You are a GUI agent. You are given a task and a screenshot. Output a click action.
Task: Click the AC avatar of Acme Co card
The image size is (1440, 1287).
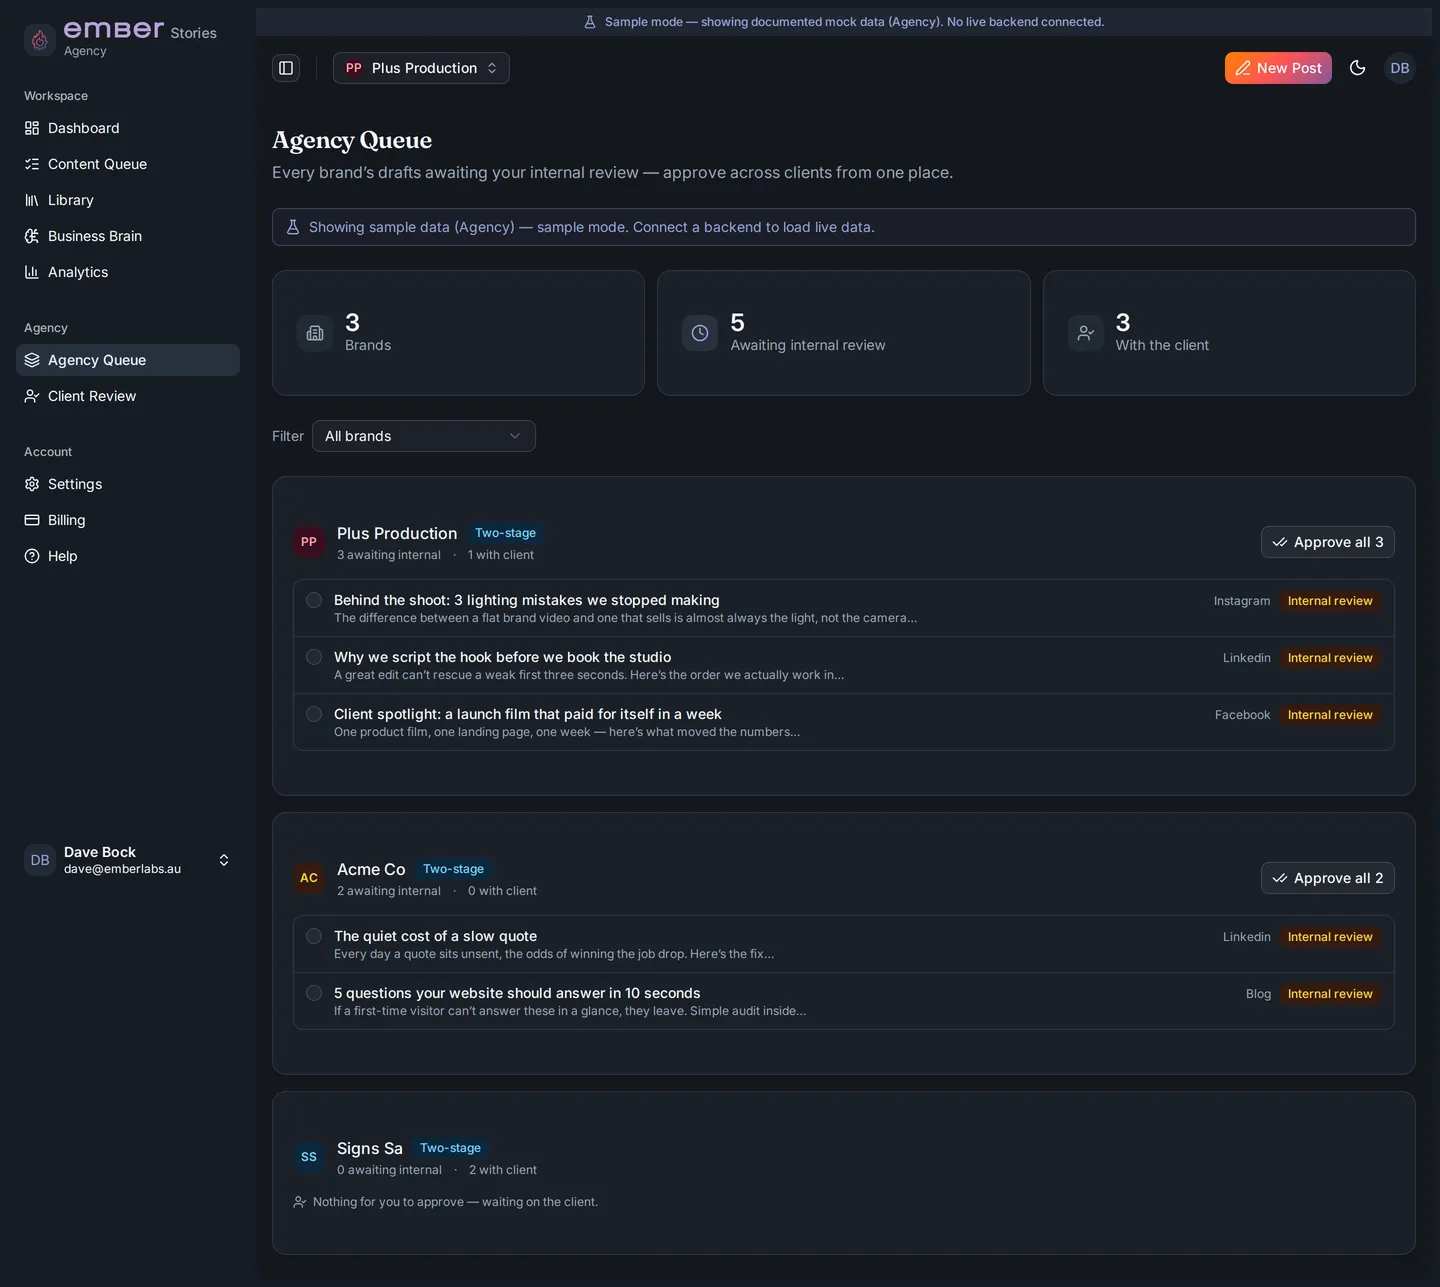(x=309, y=878)
